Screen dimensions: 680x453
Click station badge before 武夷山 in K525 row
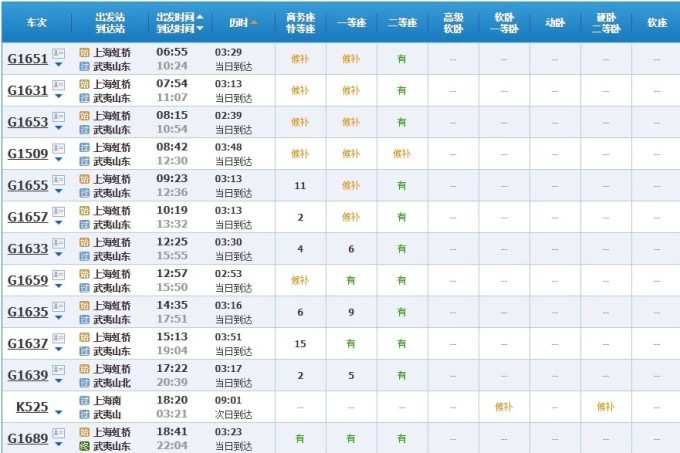click(x=85, y=415)
